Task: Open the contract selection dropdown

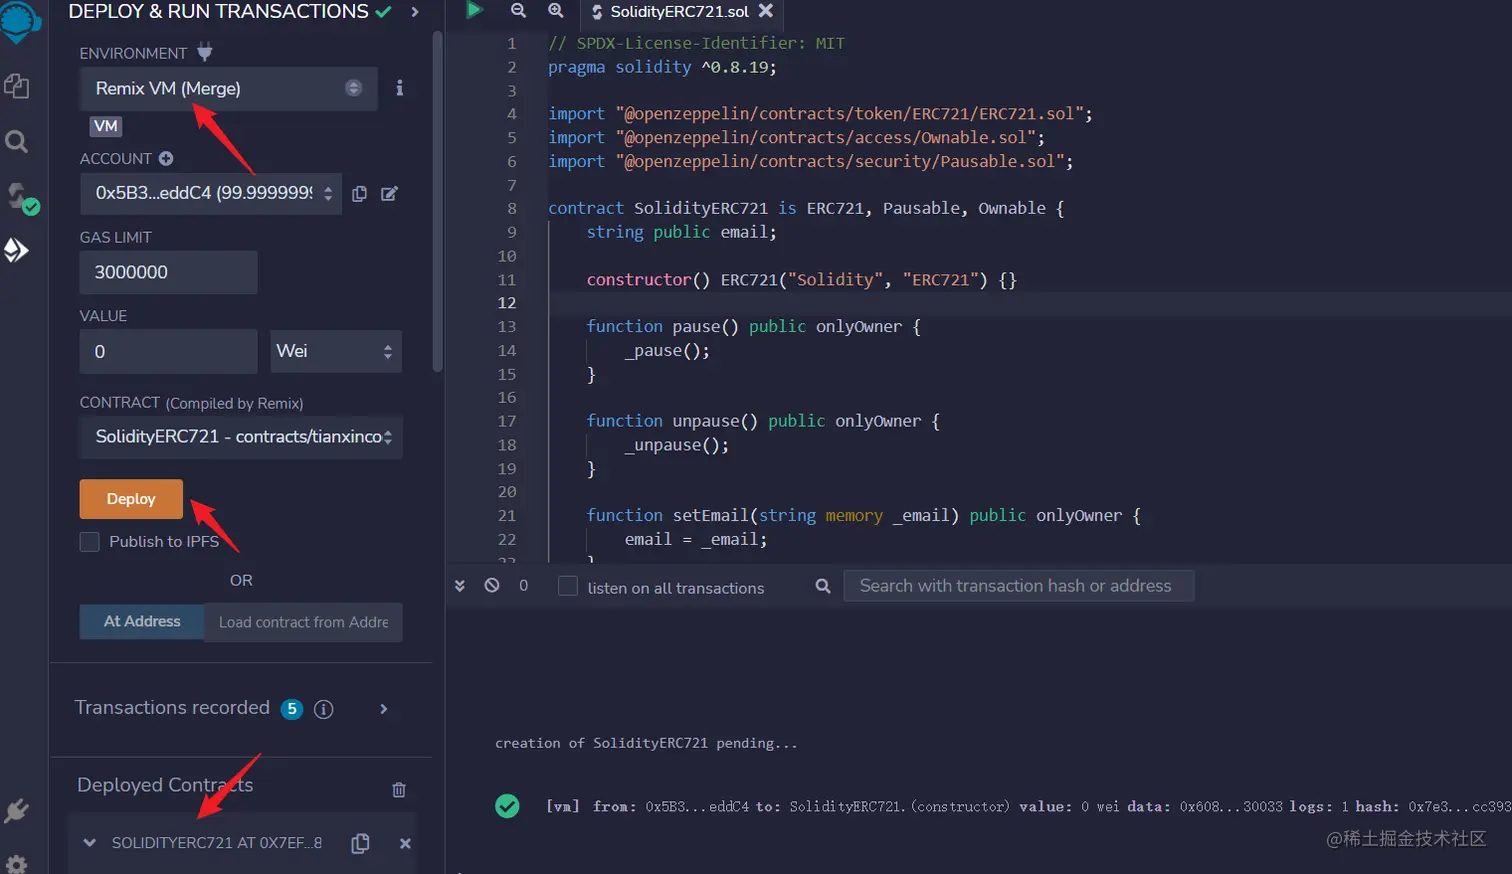Action: tap(241, 437)
